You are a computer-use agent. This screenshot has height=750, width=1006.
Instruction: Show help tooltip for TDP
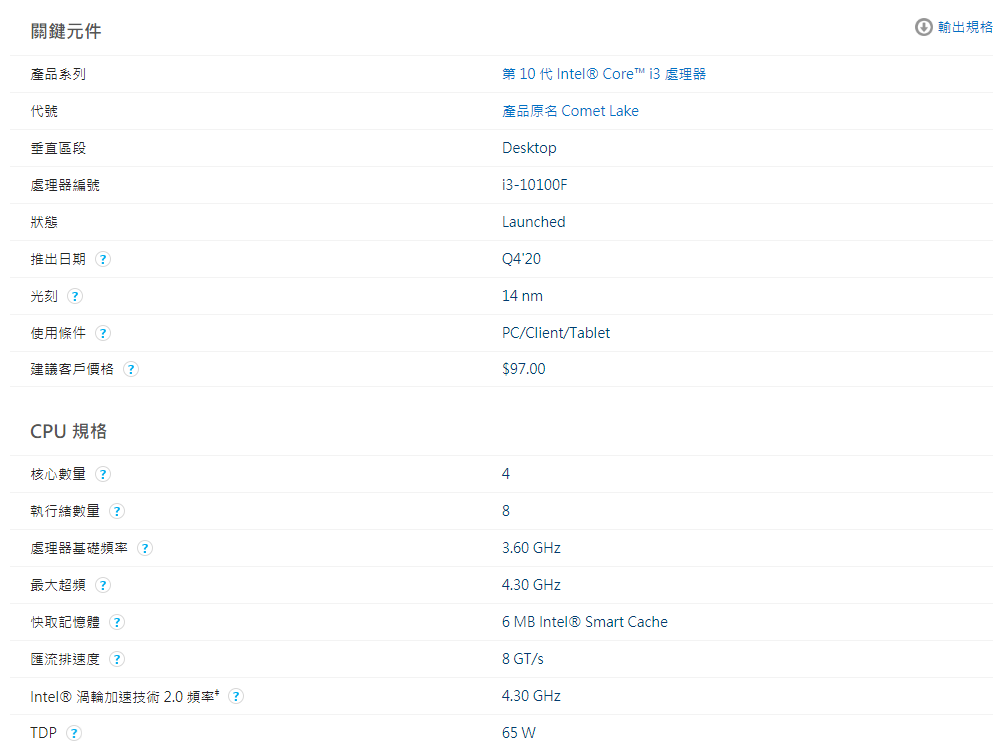point(74,733)
